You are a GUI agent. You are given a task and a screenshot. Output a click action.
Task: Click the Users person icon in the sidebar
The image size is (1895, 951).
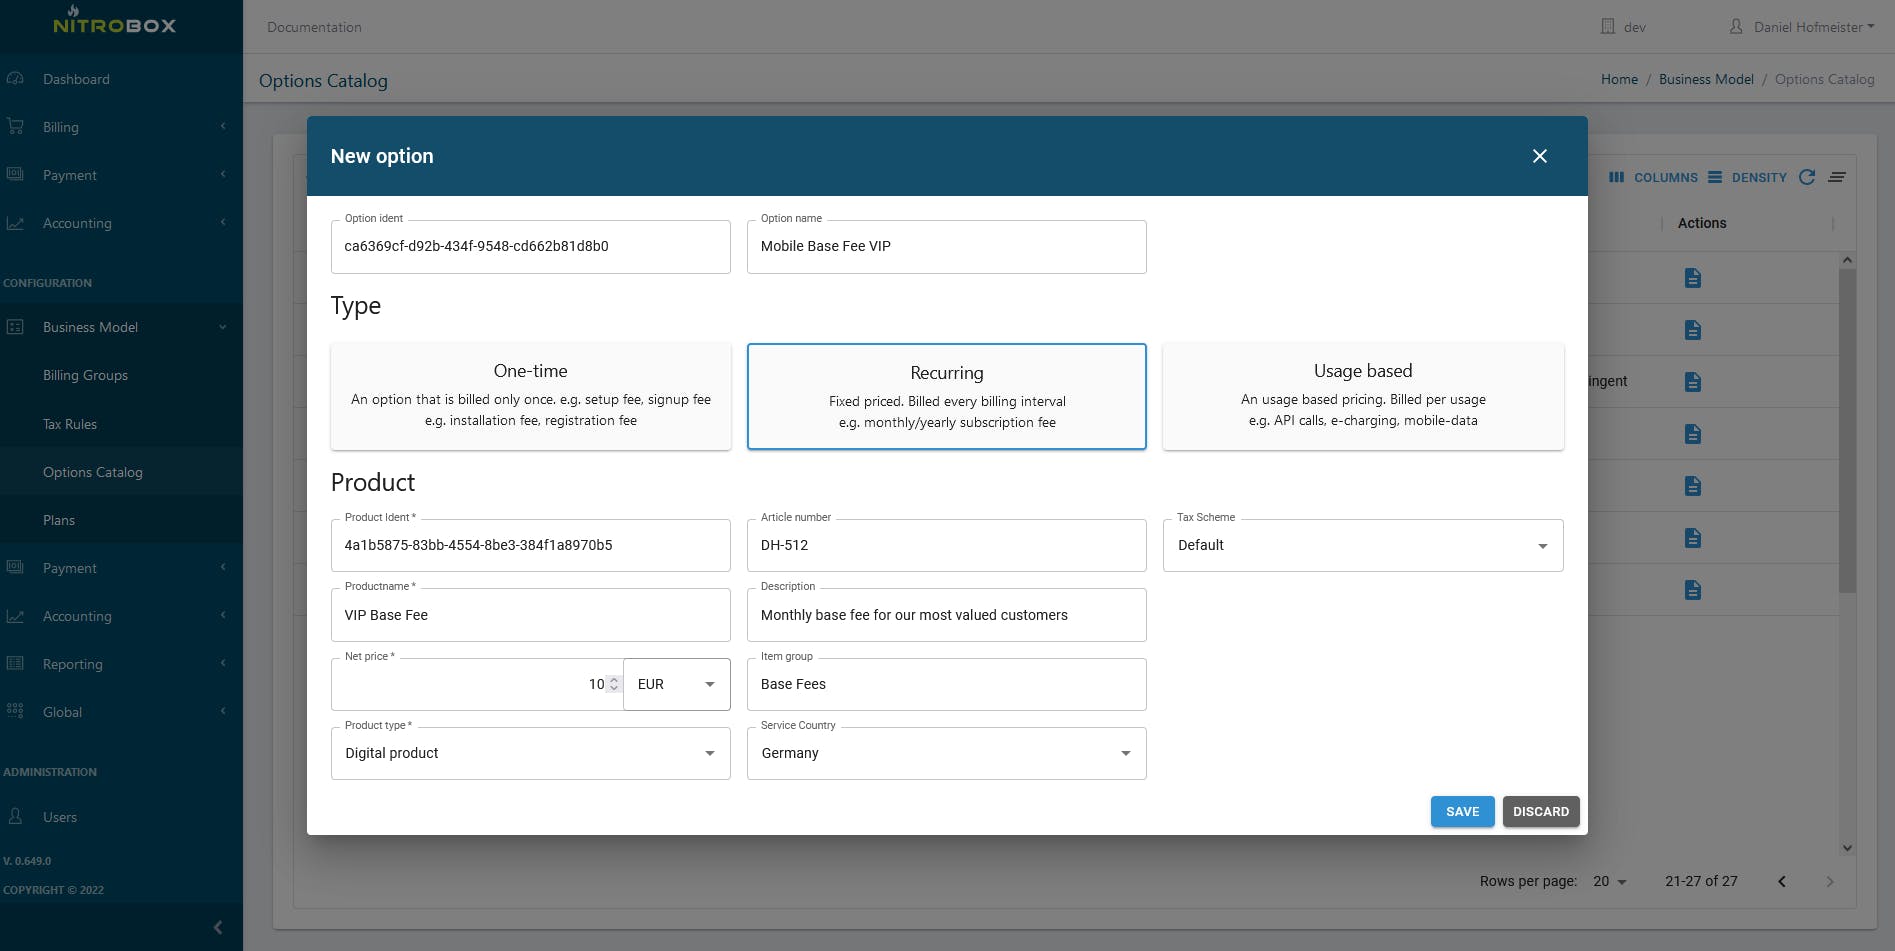(15, 817)
